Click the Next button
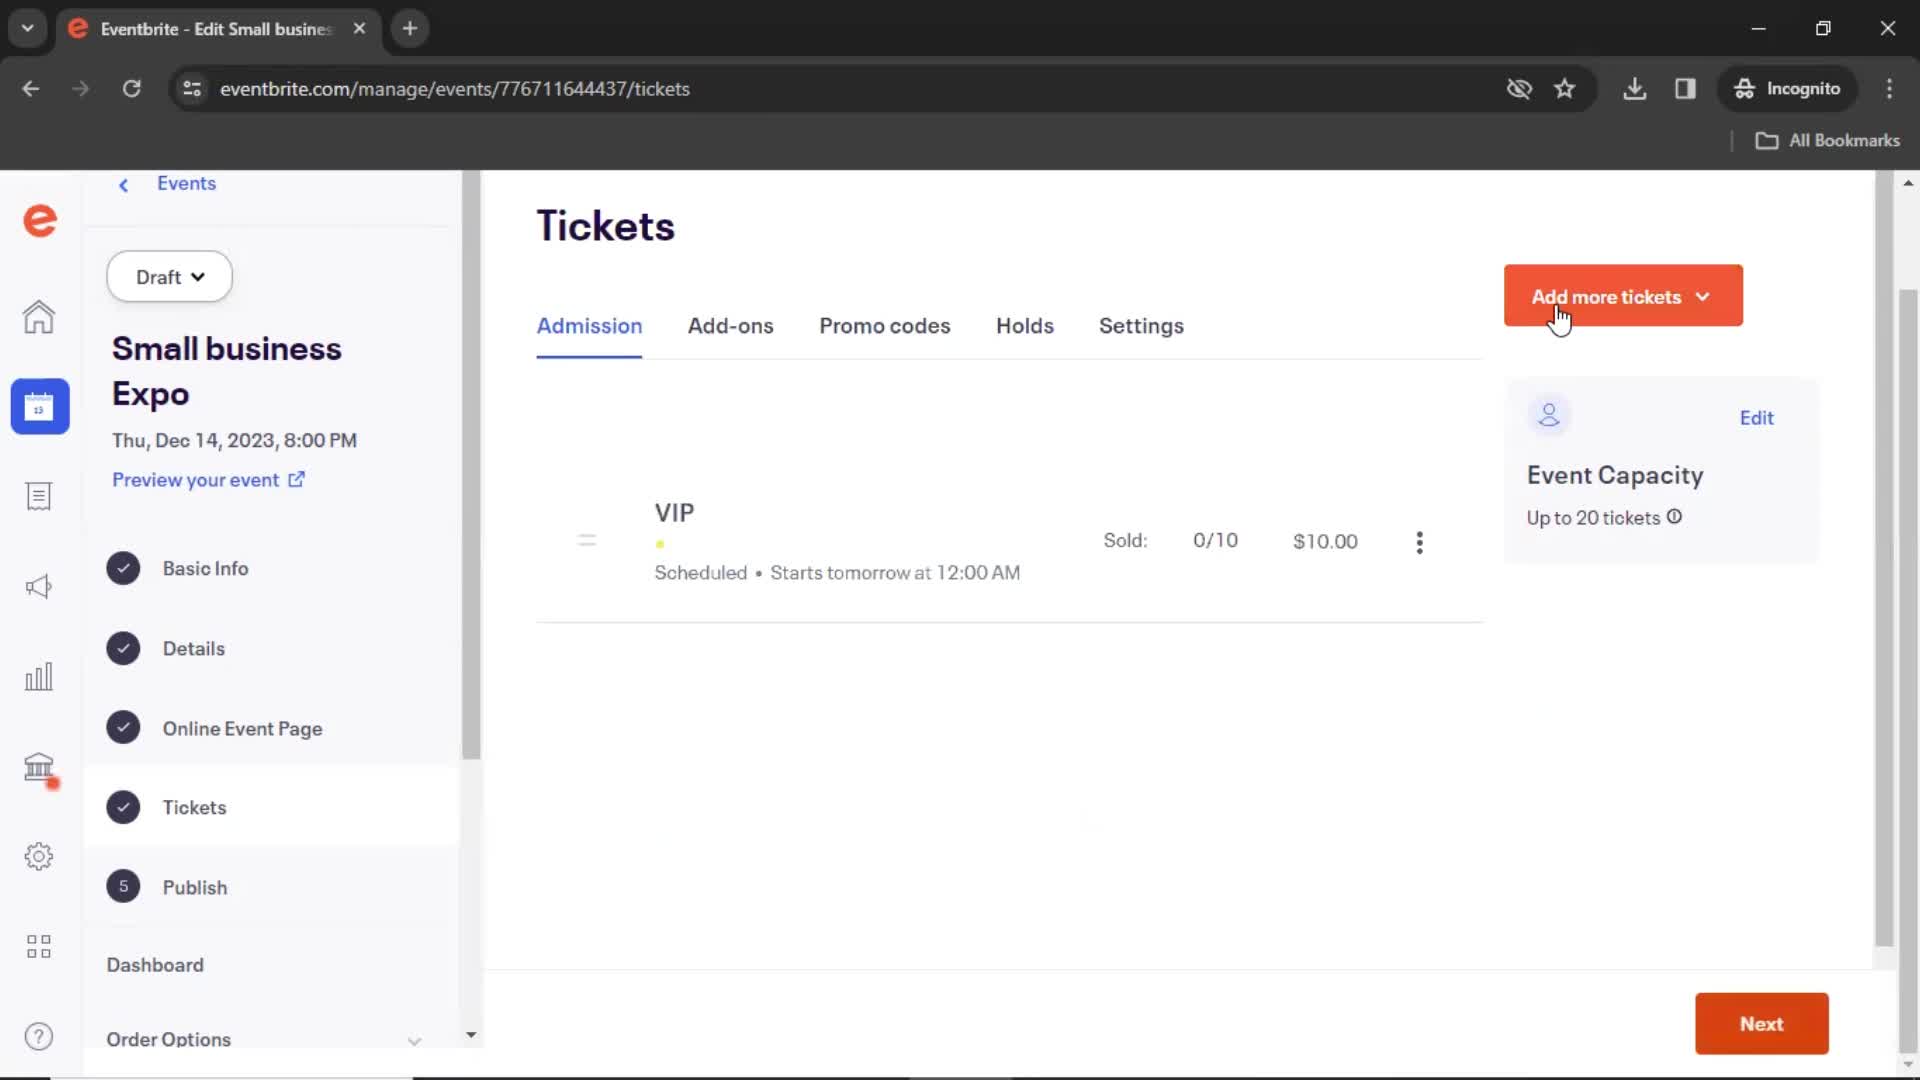Screen dimensions: 1920x1080 click(1761, 1024)
